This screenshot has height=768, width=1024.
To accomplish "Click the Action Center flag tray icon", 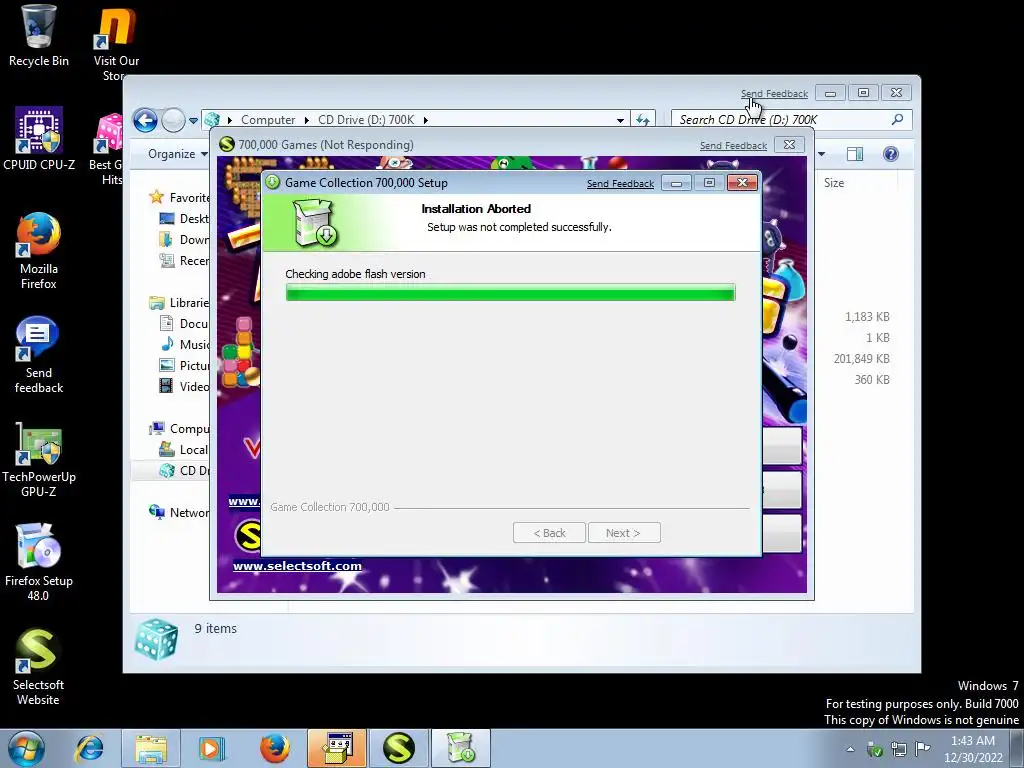I will point(923,748).
